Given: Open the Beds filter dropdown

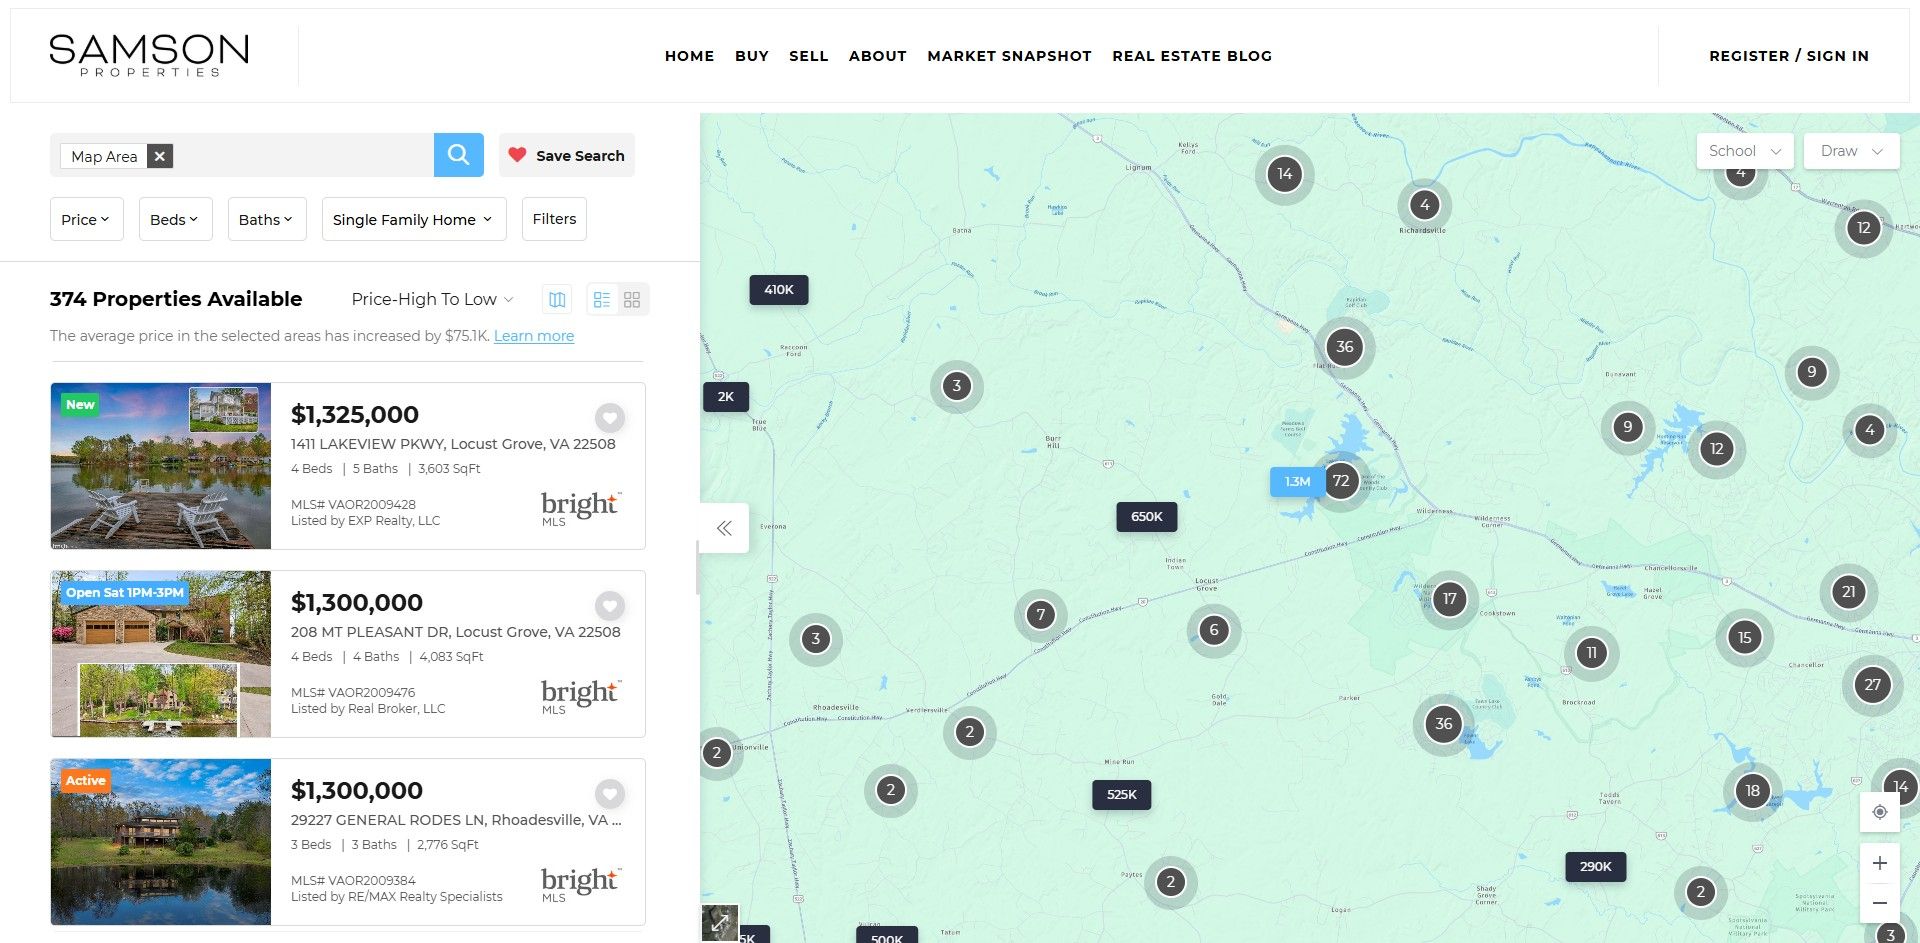Looking at the screenshot, I should (175, 219).
